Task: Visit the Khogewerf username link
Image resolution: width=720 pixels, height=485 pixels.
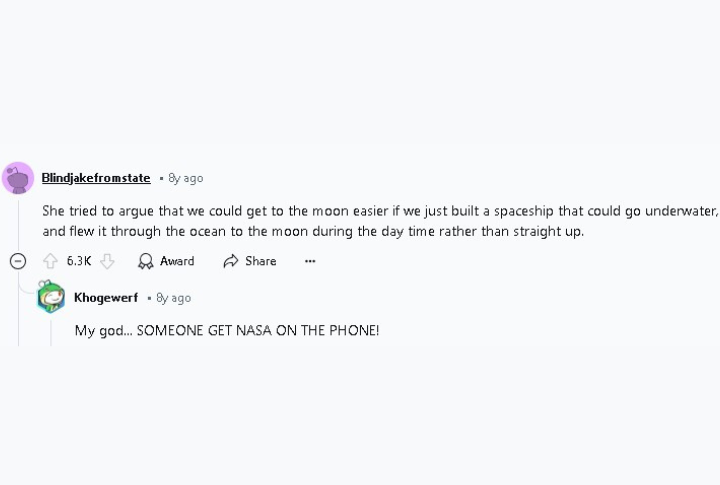Action: coord(106,298)
